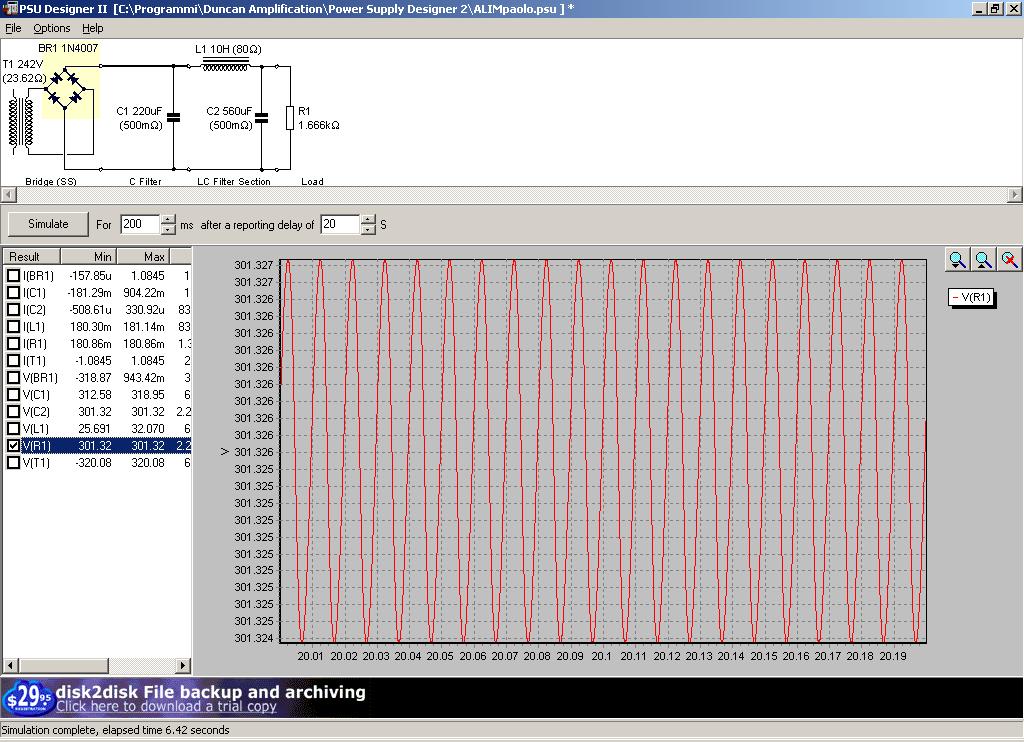
Task: Select the L1 inductor coil symbol
Action: pos(225,64)
